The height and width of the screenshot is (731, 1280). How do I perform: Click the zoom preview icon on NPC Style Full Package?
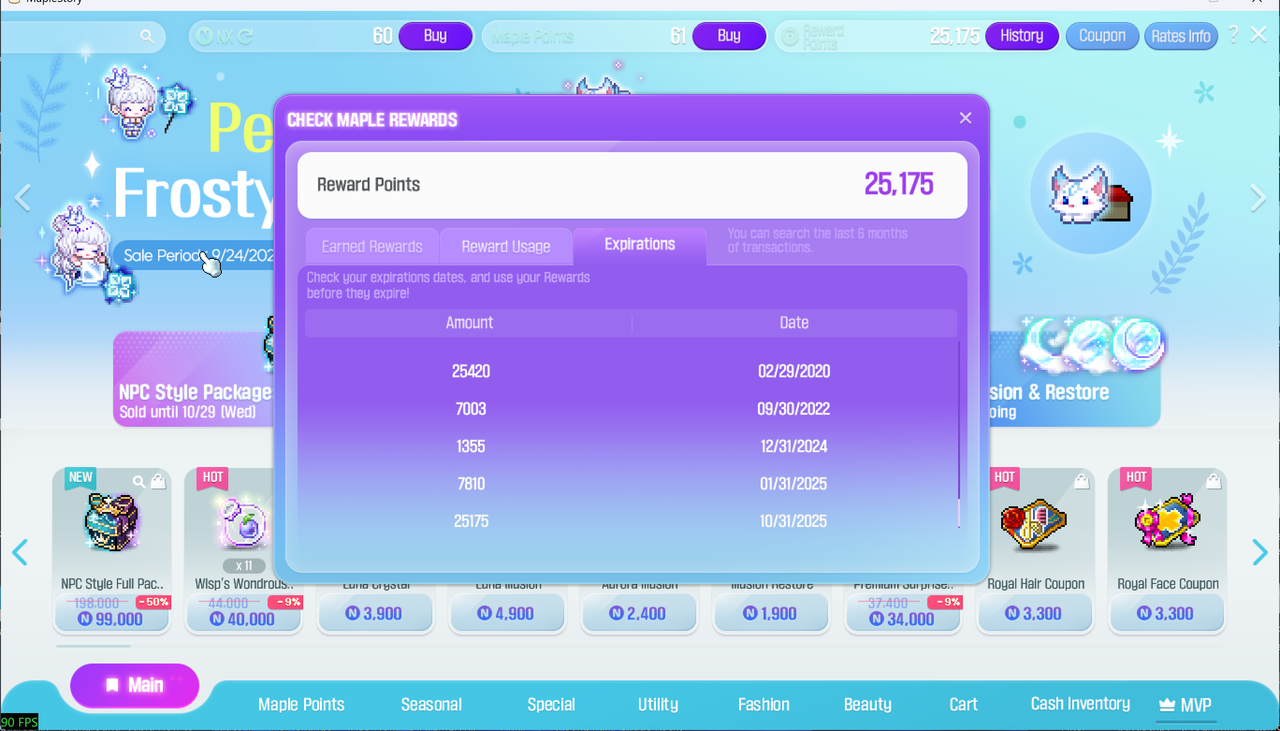[138, 481]
